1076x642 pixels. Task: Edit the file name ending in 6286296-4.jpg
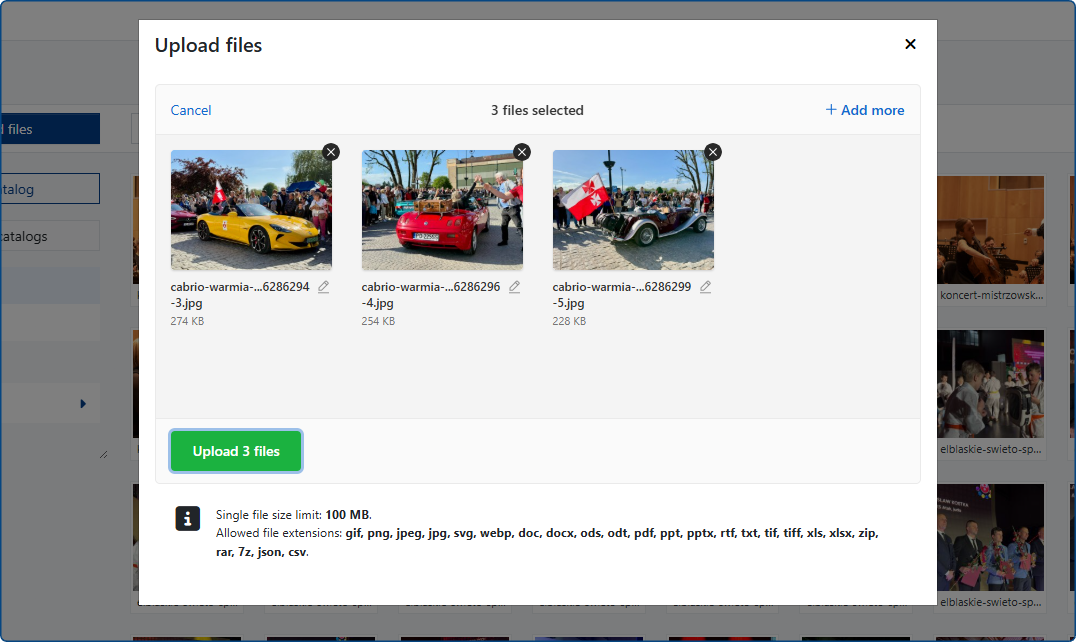pos(514,287)
